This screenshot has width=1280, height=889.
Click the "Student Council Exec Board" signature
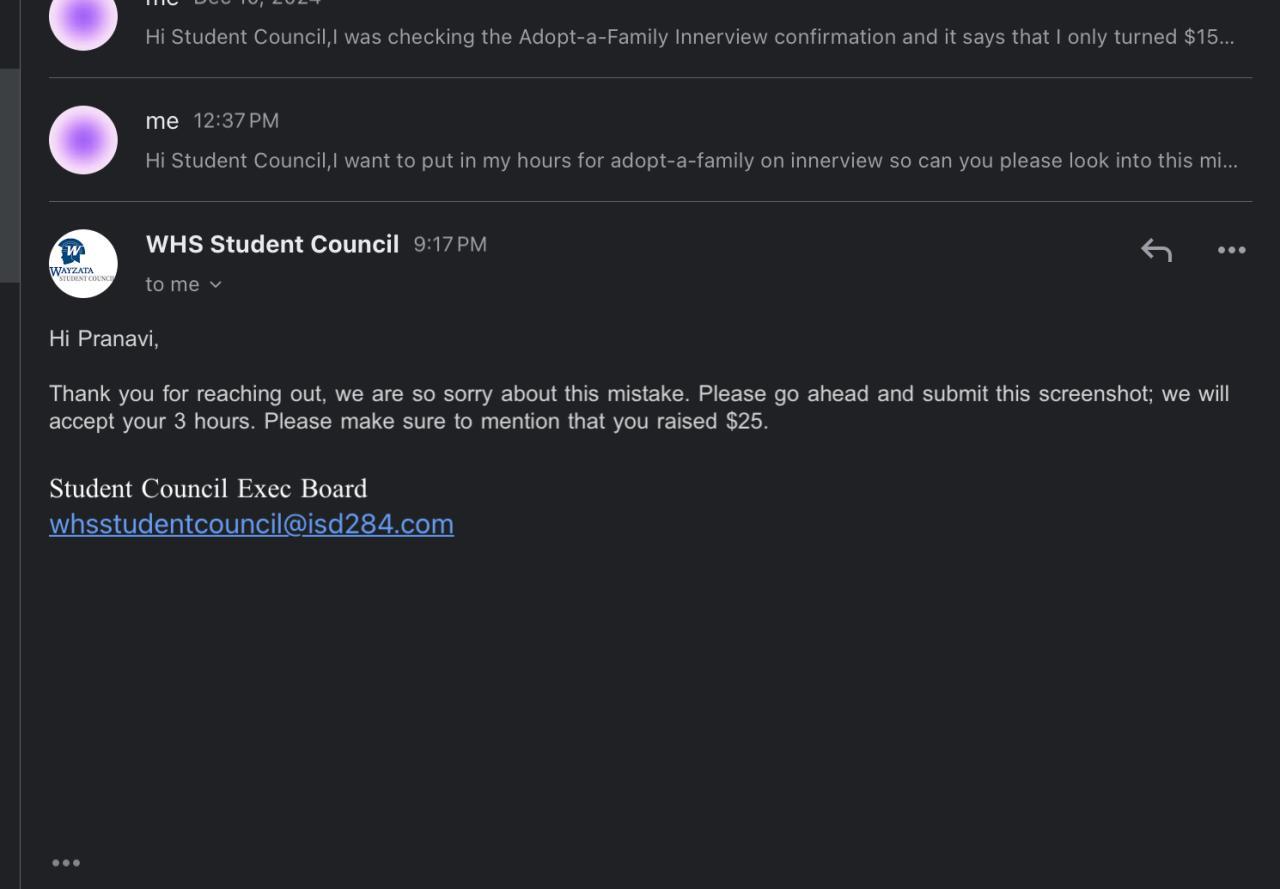point(208,489)
